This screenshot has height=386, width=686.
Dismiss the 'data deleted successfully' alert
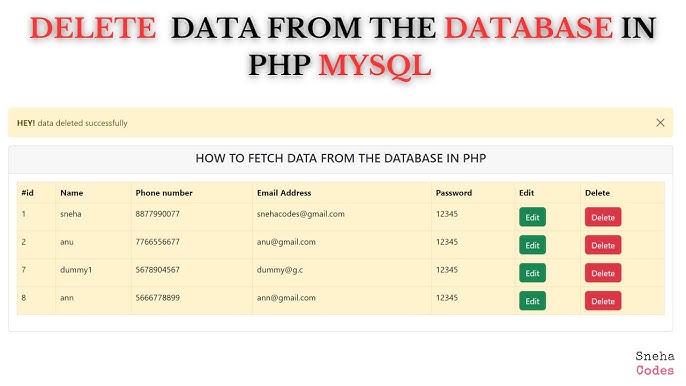660,123
